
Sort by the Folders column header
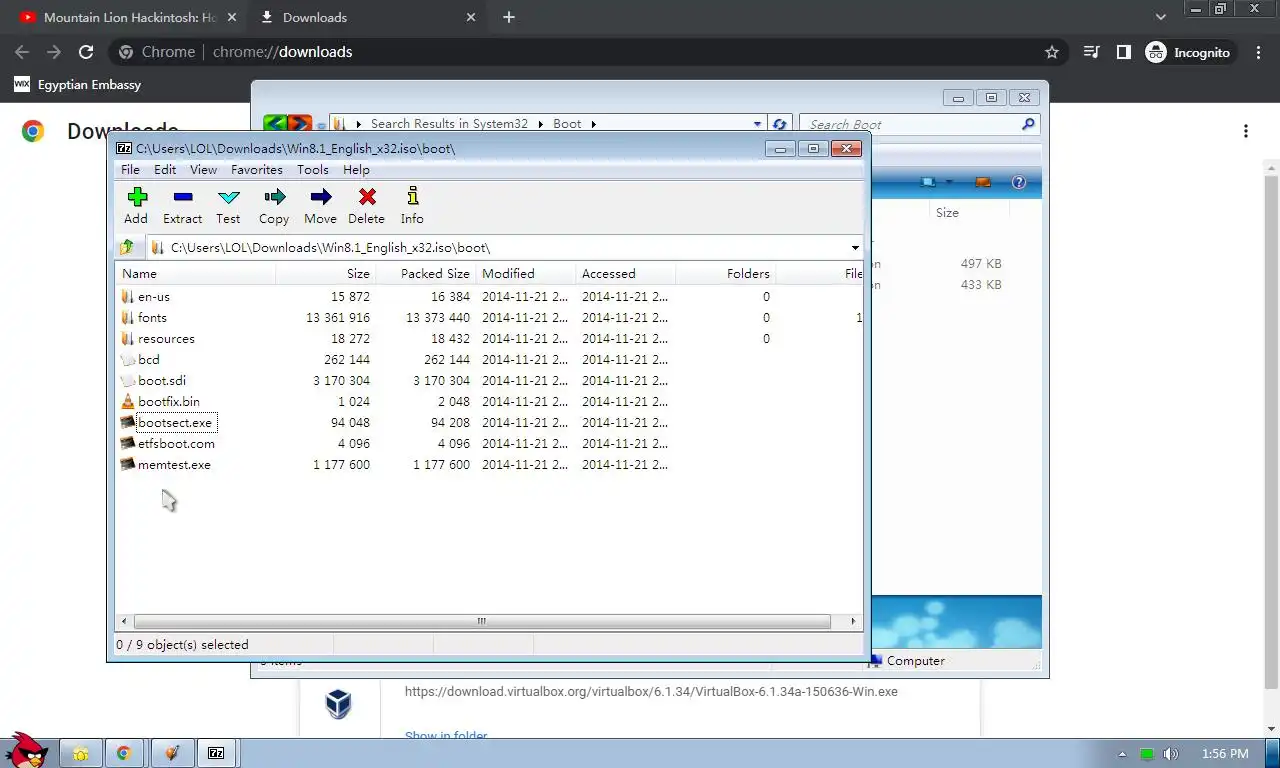click(725, 273)
